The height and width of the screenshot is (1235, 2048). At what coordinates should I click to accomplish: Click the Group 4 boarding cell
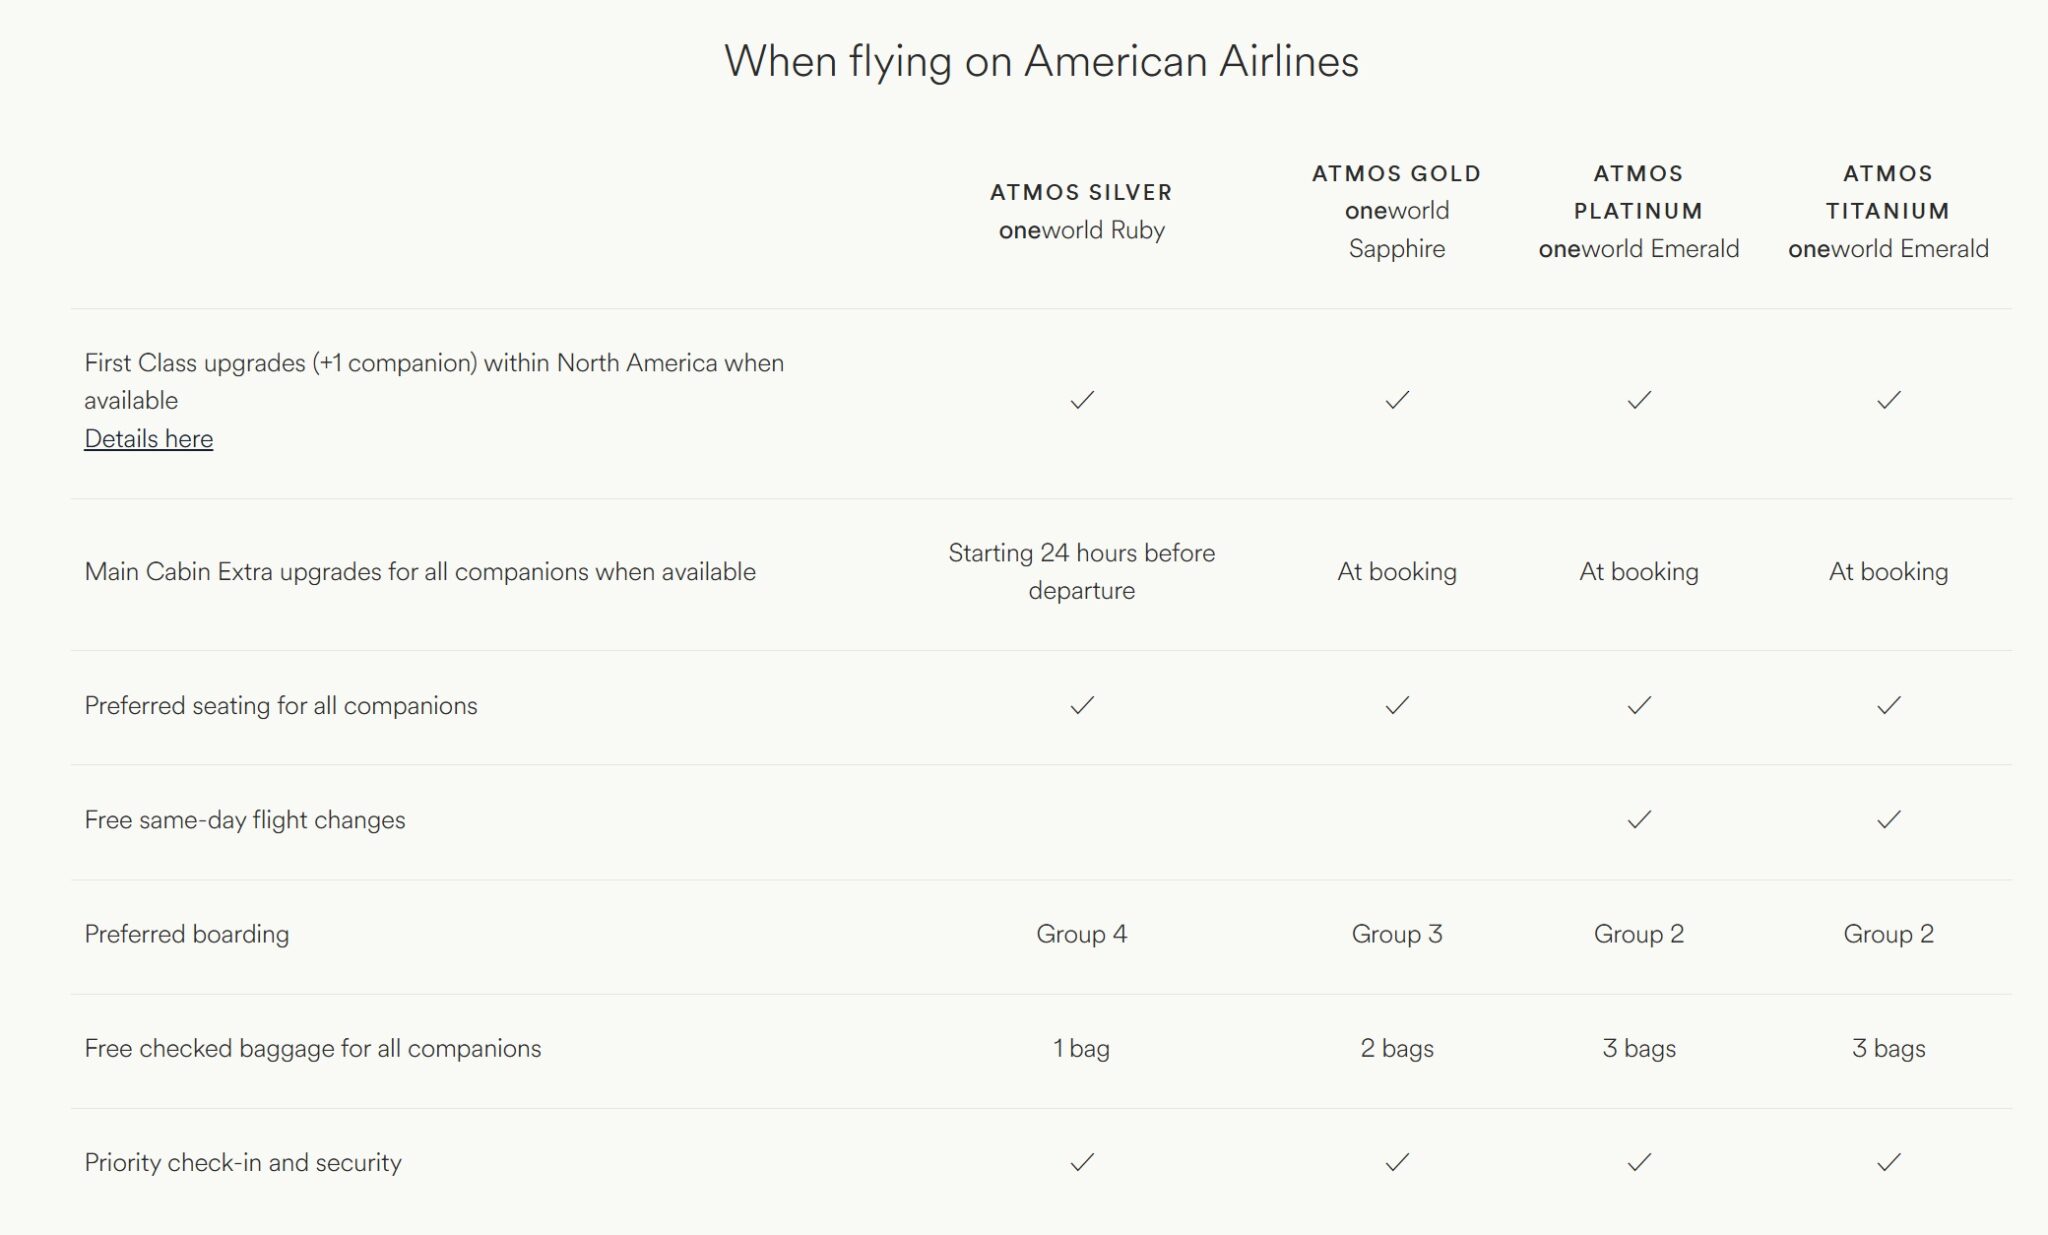1082,934
